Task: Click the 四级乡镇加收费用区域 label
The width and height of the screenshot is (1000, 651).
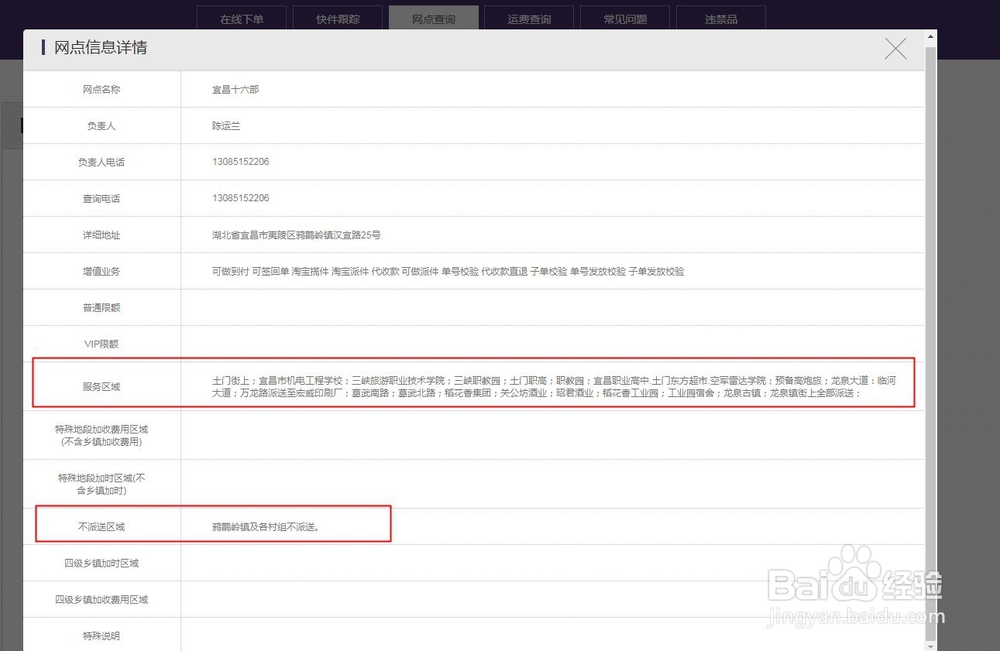Action: (x=101, y=599)
